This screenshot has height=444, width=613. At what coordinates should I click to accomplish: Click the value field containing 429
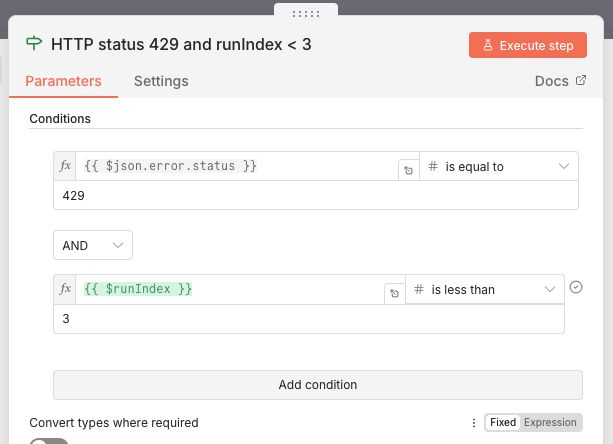(x=315, y=196)
